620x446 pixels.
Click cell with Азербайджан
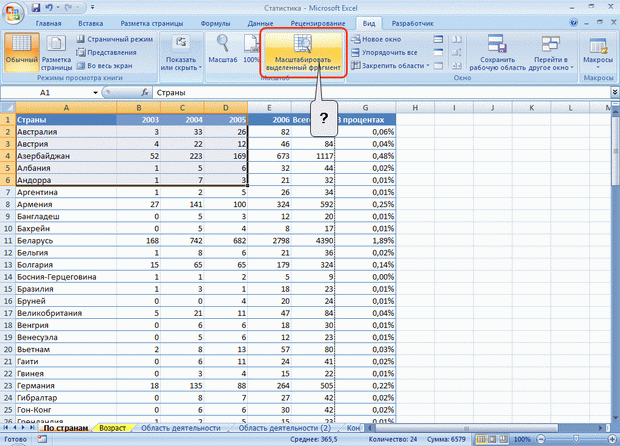coord(66,156)
